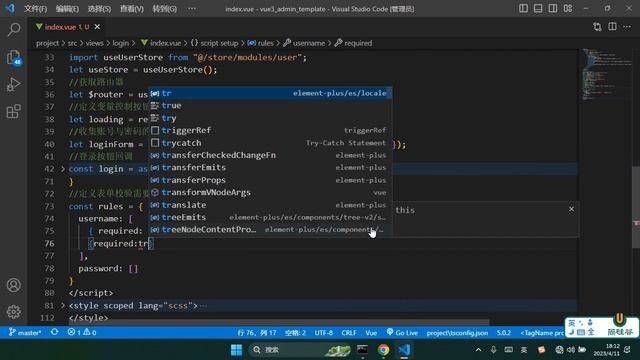Open Problems via errors and warnings count

pos(82,333)
